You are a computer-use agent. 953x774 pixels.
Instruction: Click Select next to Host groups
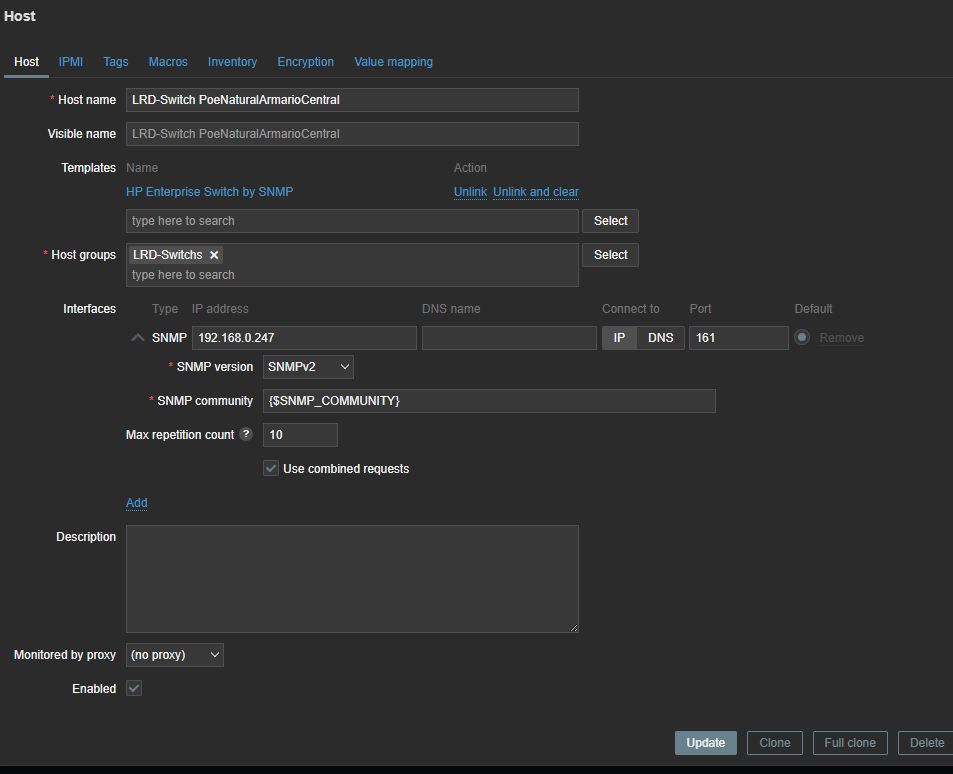pyautogui.click(x=610, y=255)
